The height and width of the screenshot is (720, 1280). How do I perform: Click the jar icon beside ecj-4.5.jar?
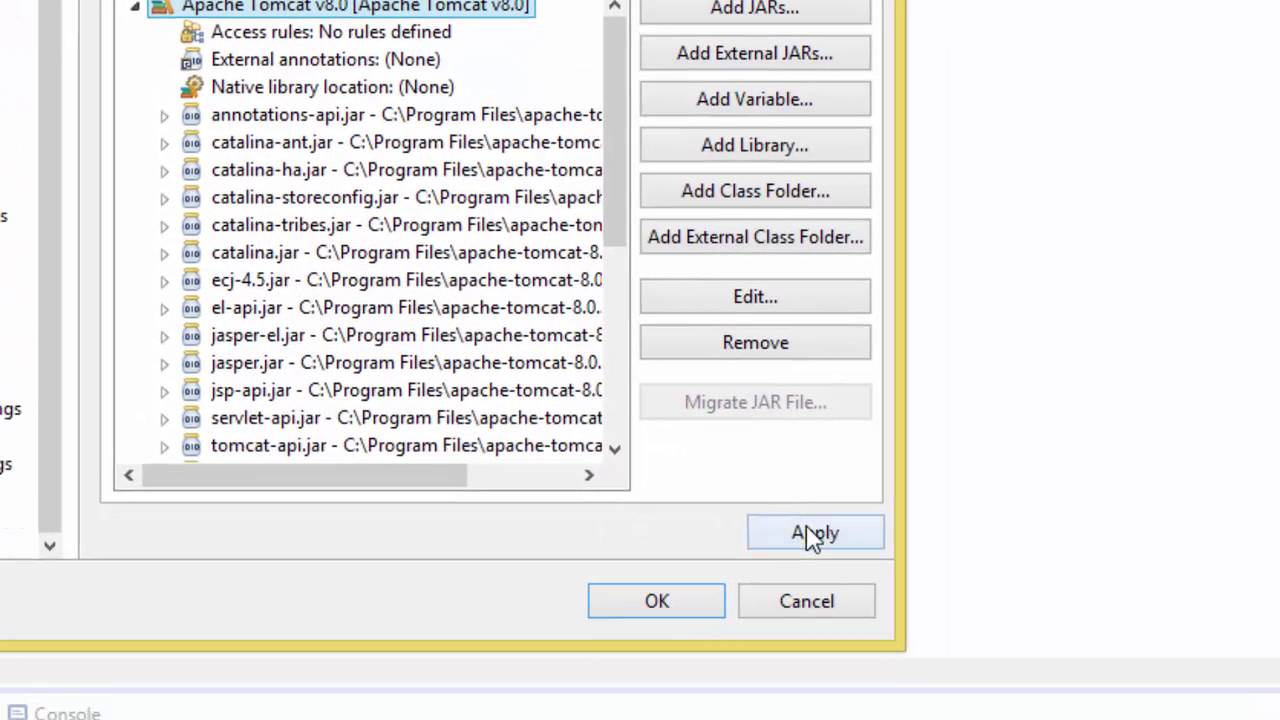tap(191, 280)
